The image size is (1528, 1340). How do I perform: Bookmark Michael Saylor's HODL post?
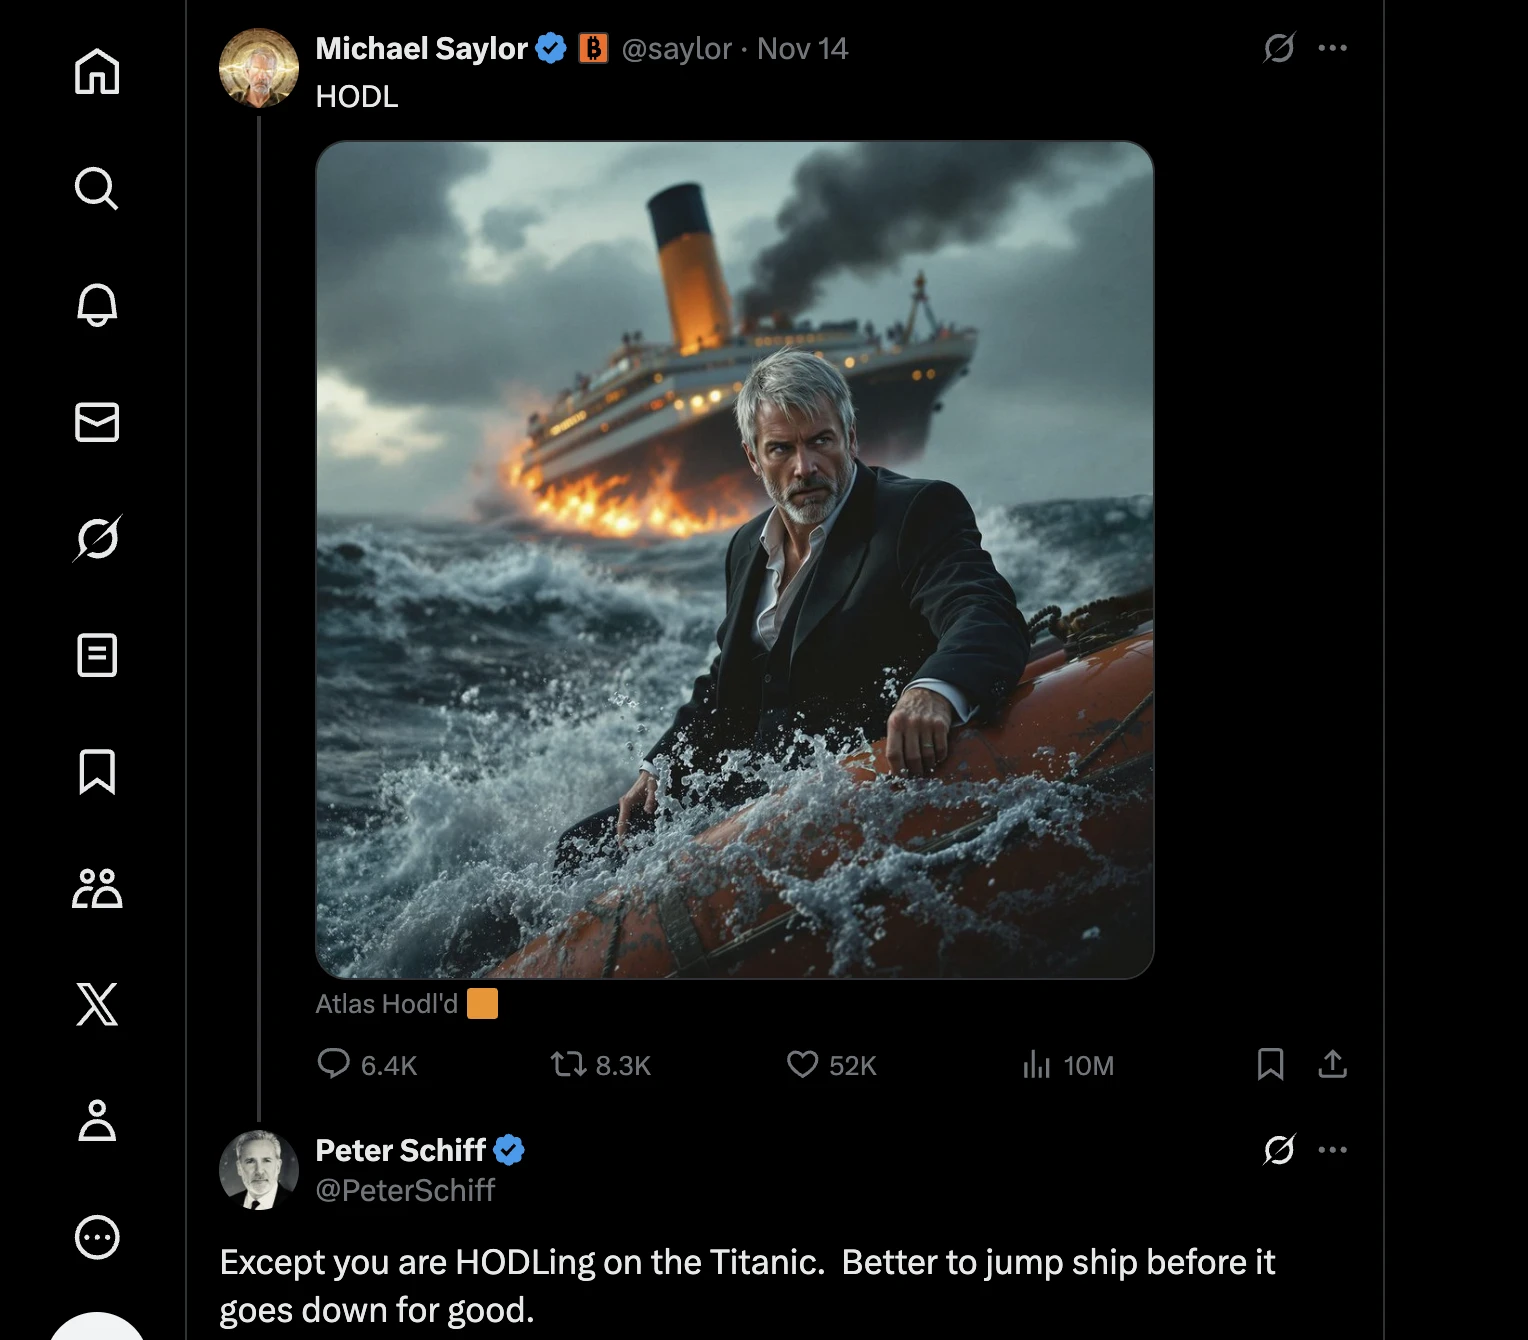tap(1271, 1065)
